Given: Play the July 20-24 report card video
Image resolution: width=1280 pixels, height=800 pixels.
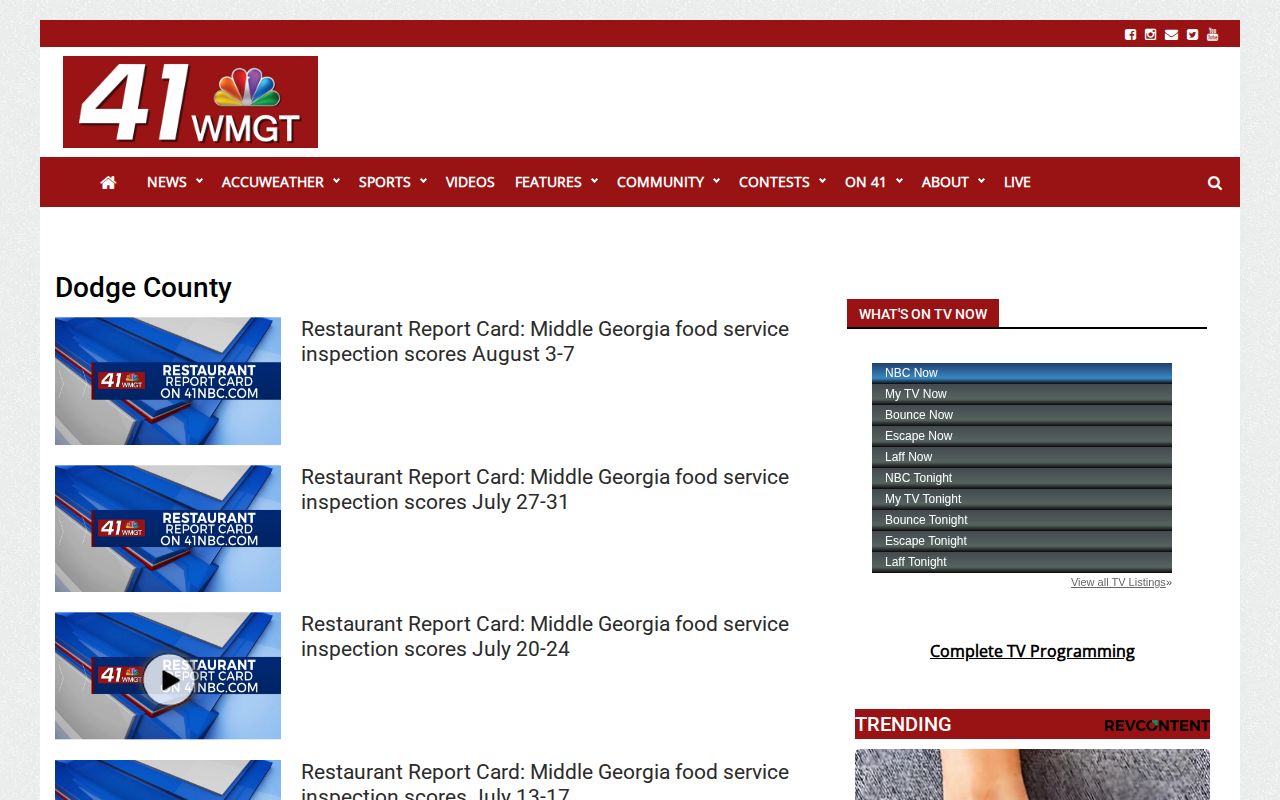Looking at the screenshot, I should pyautogui.click(x=168, y=680).
